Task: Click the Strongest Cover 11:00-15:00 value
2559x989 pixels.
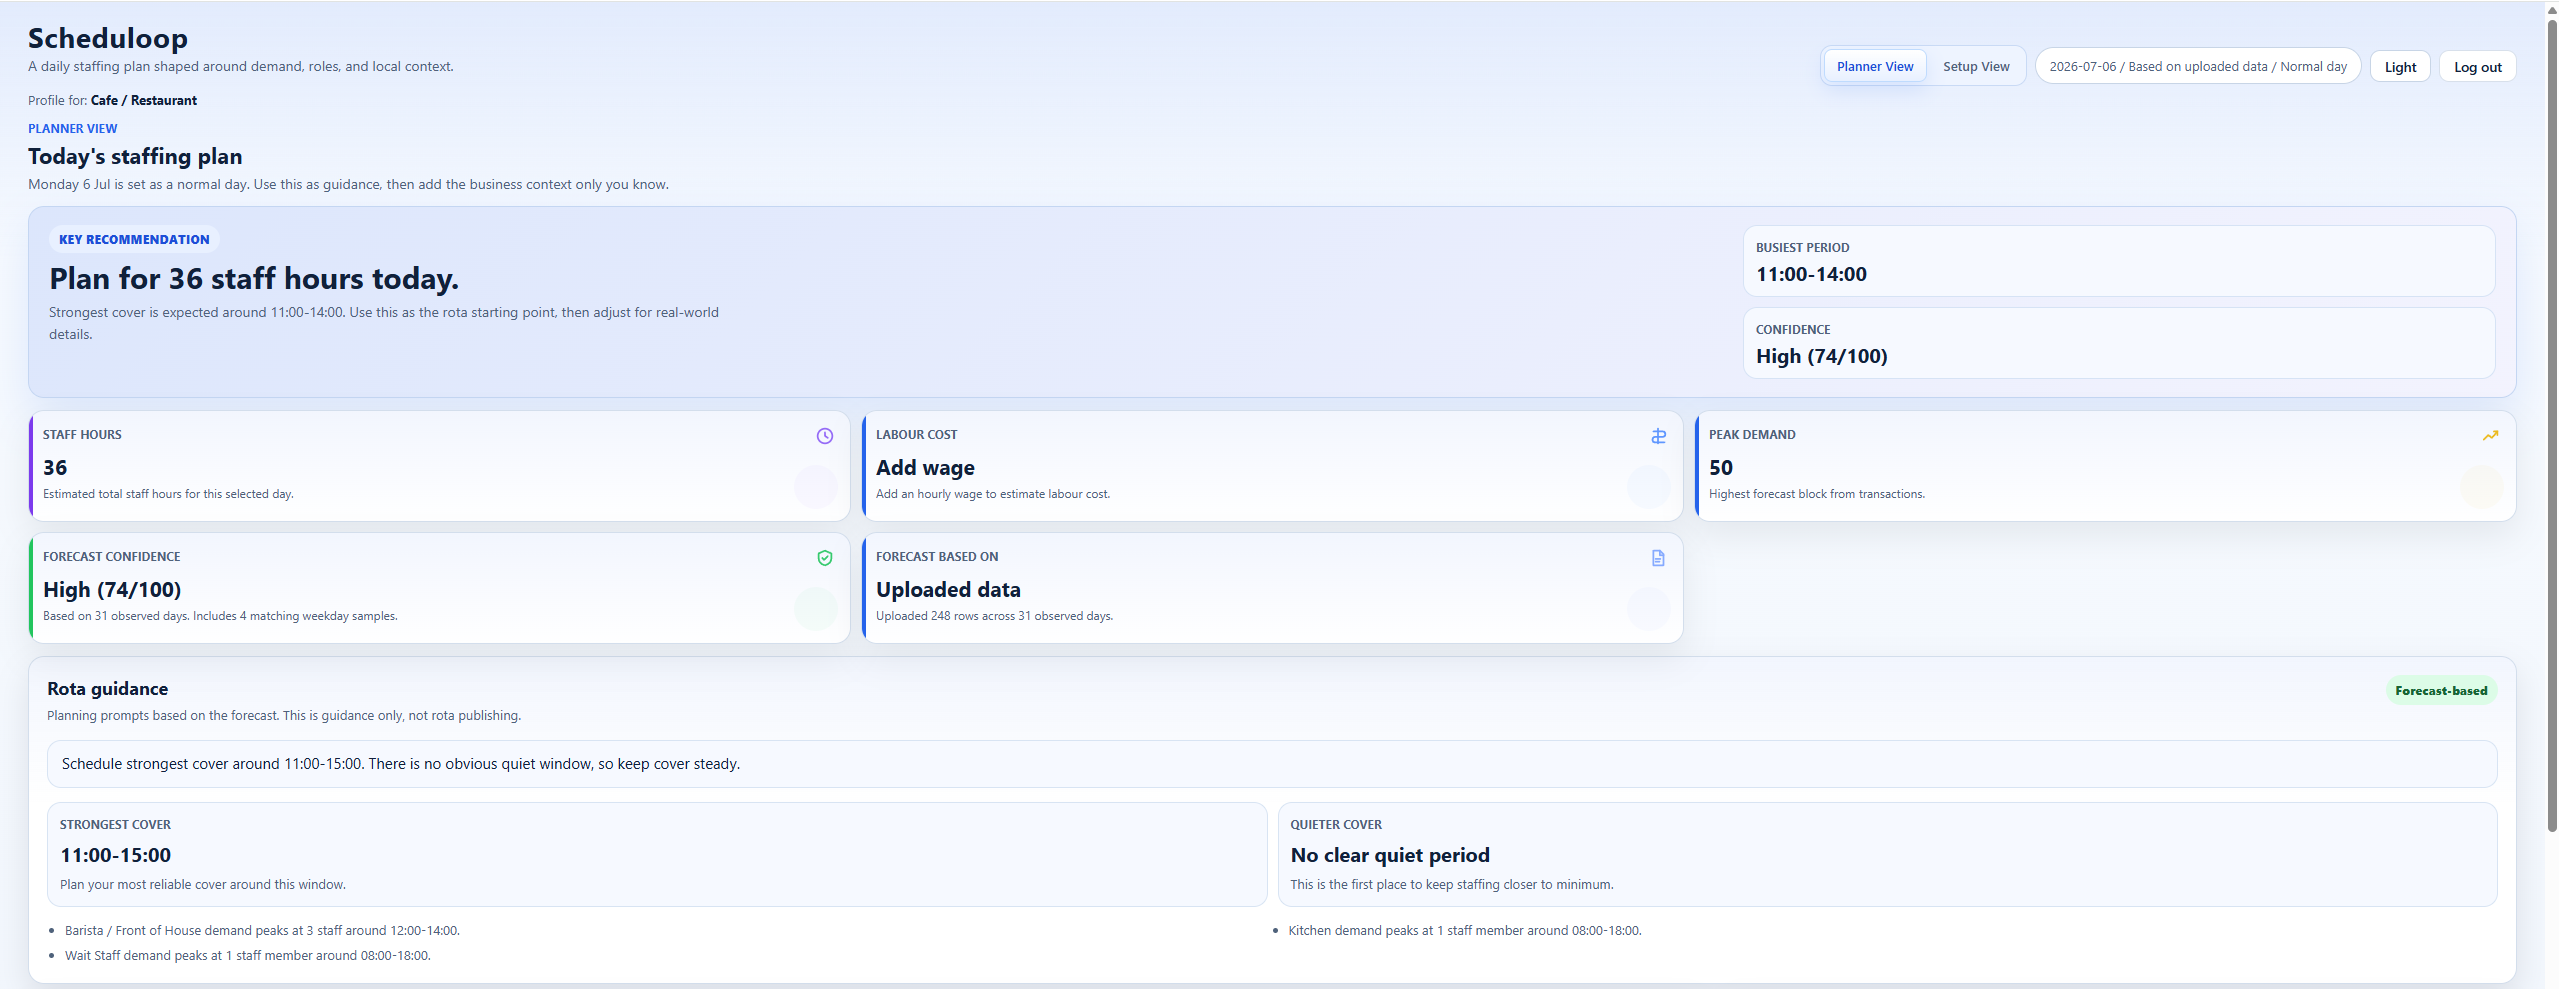Action: tap(115, 855)
